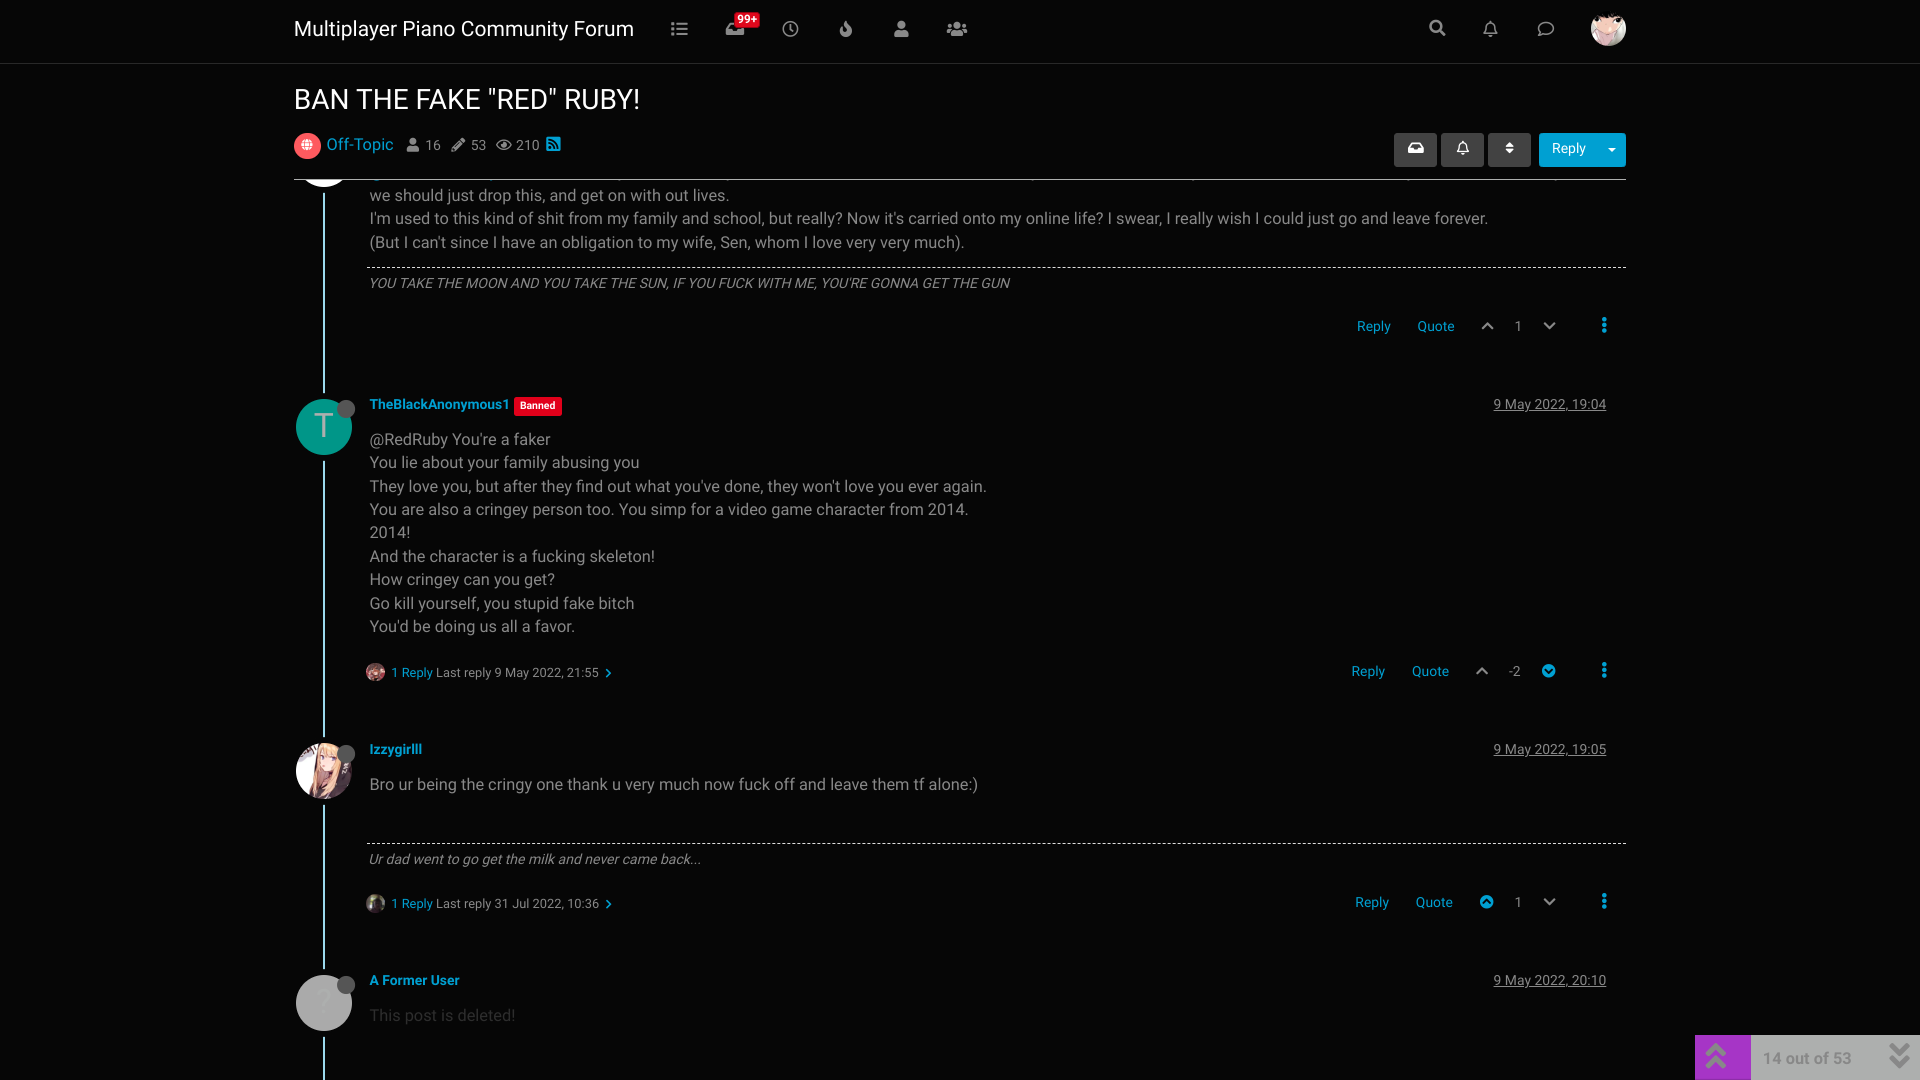Open popular topics flame icon
This screenshot has width=1920, height=1080.
pos(846,29)
